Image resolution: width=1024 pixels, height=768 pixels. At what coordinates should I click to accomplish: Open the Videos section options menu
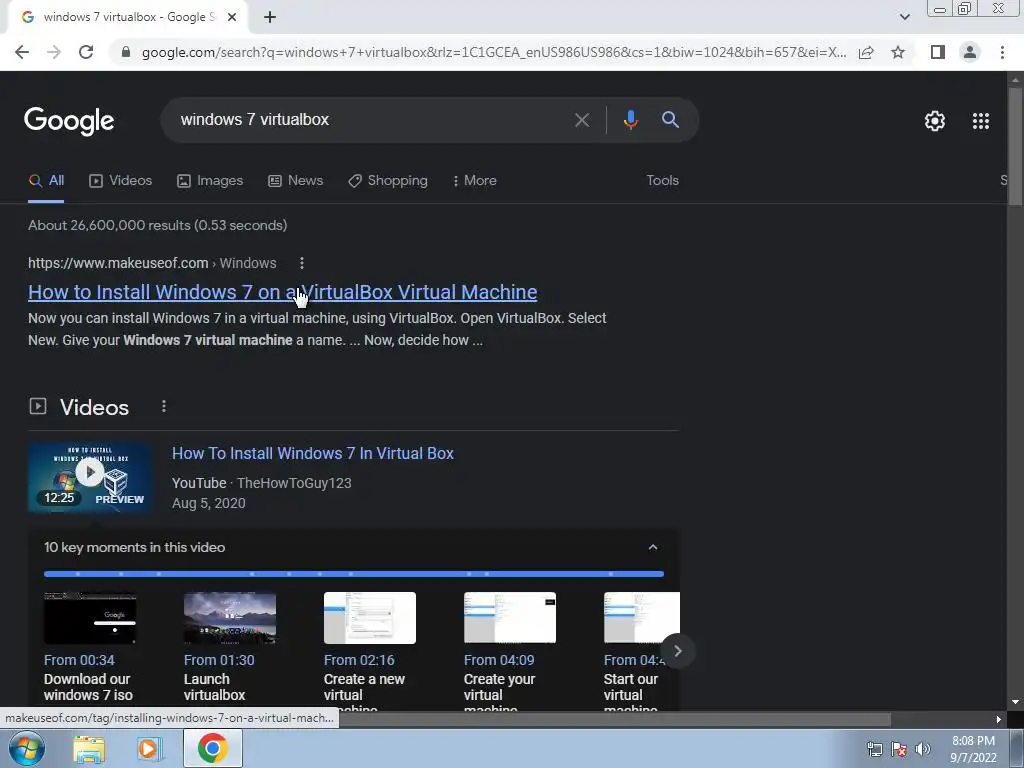(163, 406)
